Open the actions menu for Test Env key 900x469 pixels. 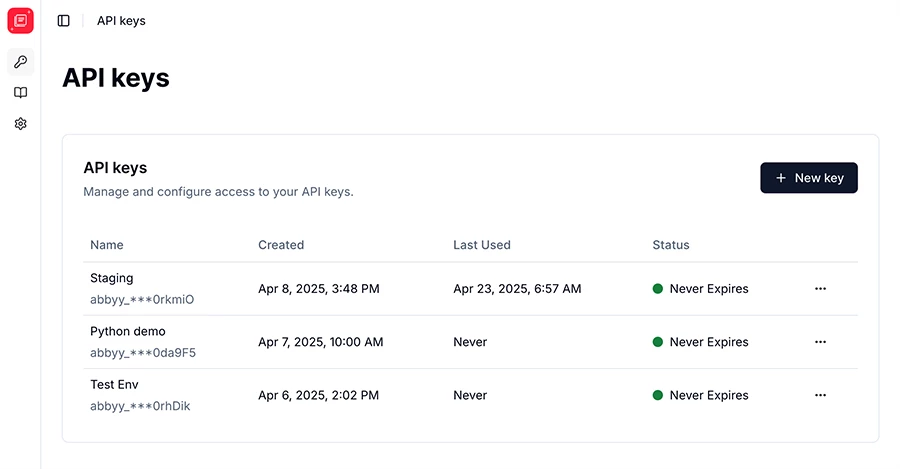pyautogui.click(x=820, y=395)
